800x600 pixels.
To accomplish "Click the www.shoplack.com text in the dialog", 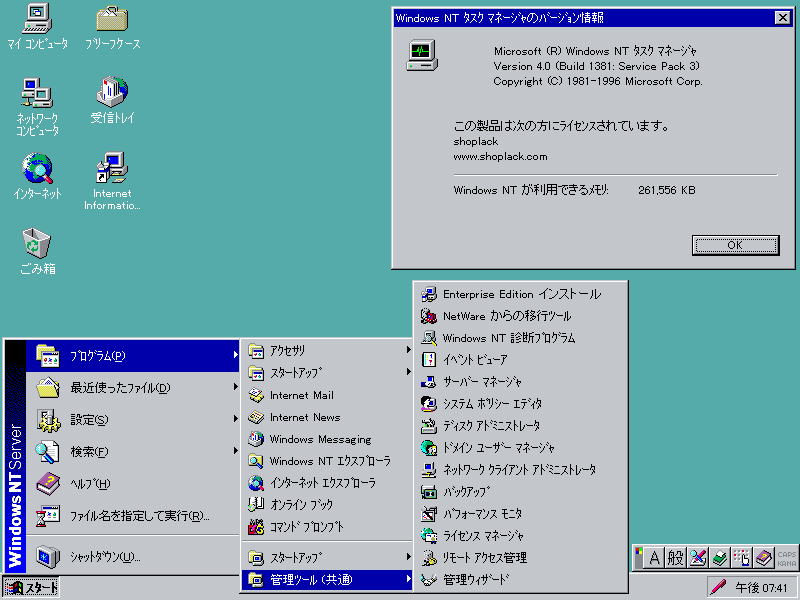I will coord(500,157).
